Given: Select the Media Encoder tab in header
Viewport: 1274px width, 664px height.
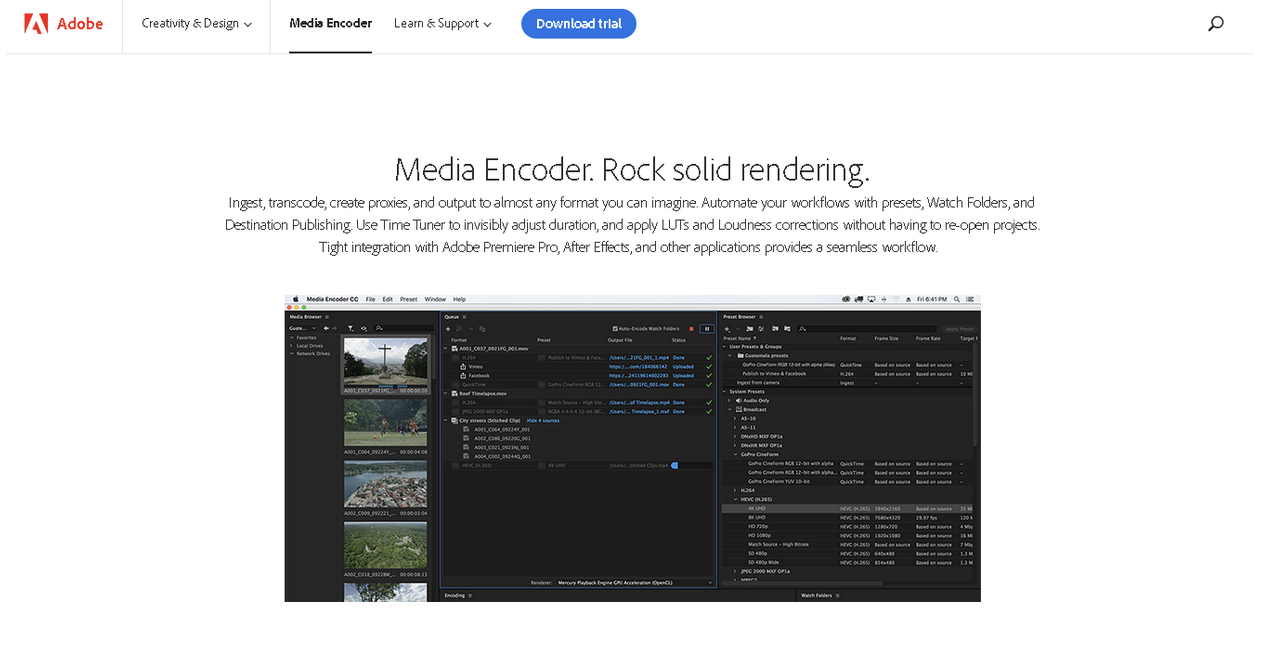Looking at the screenshot, I should (330, 24).
